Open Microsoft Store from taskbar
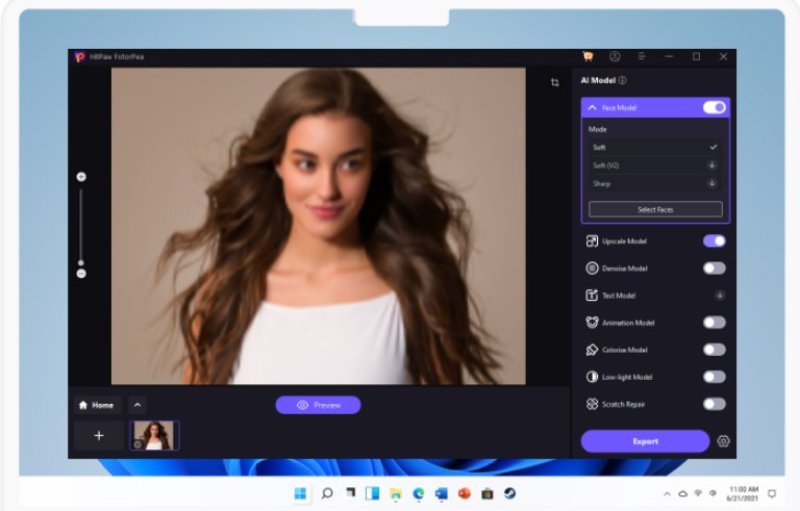Image resolution: width=800 pixels, height=511 pixels. point(487,494)
